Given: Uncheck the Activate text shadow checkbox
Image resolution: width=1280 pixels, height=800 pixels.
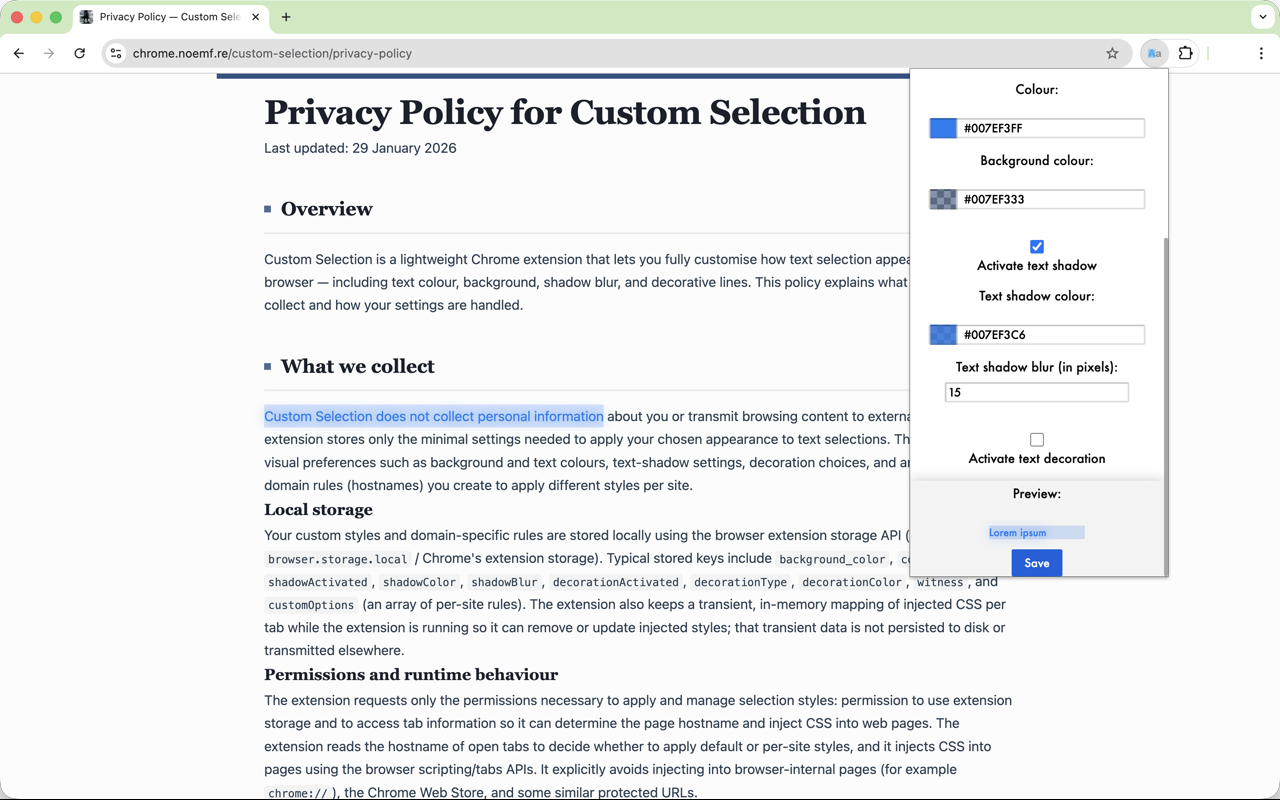Looking at the screenshot, I should (x=1037, y=246).
